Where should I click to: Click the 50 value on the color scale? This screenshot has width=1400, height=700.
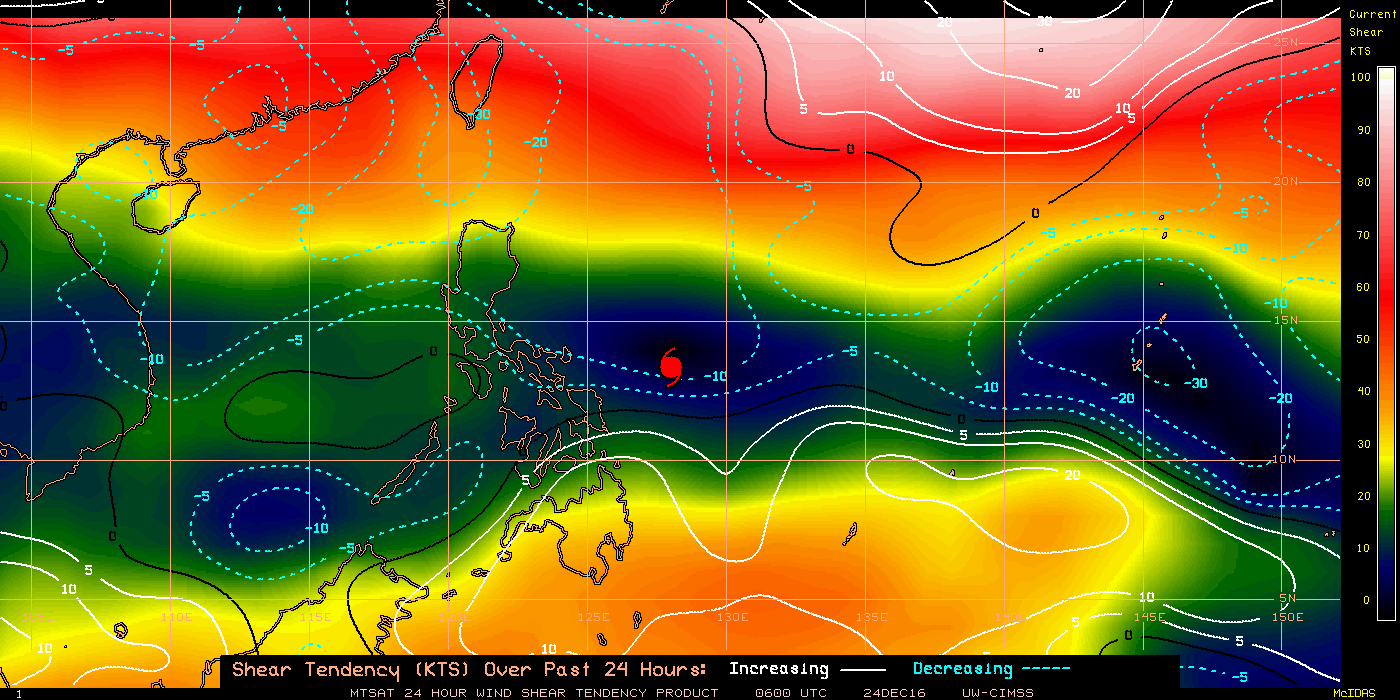coord(1362,339)
